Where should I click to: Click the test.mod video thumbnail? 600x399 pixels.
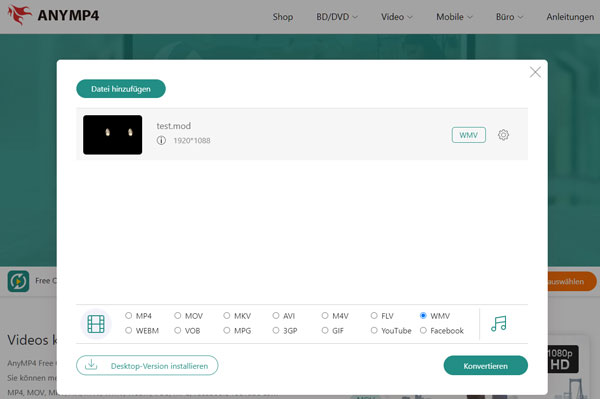[112, 135]
